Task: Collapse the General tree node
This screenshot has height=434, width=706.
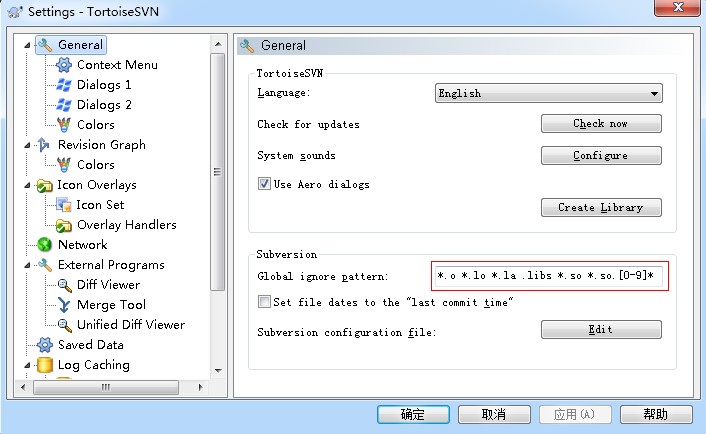Action: (27, 45)
